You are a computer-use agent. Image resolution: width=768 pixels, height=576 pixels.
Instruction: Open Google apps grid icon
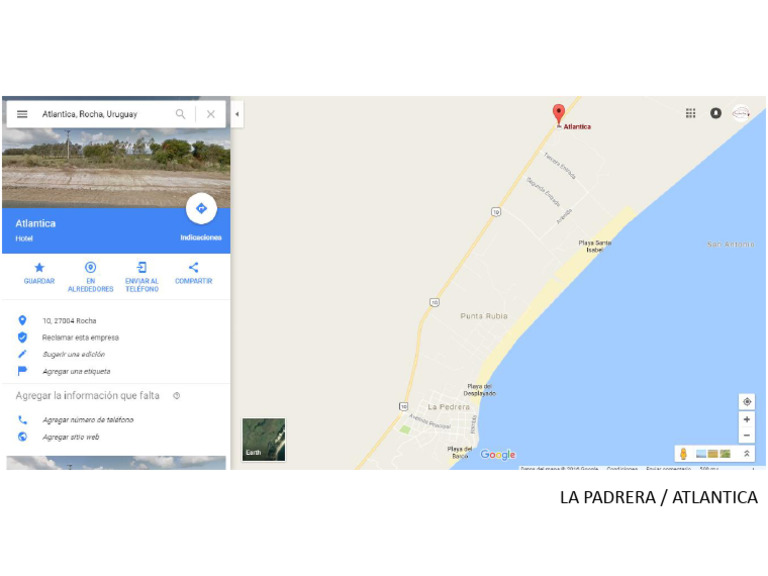(x=691, y=113)
